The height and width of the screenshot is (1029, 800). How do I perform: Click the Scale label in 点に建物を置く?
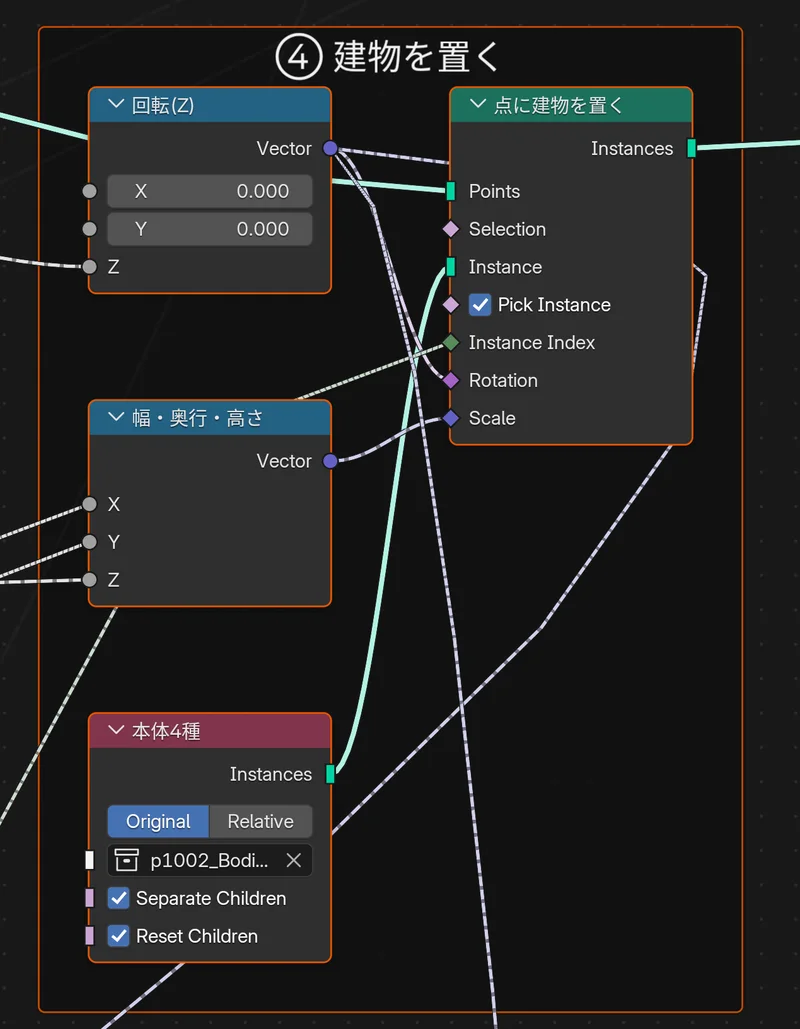click(x=492, y=418)
